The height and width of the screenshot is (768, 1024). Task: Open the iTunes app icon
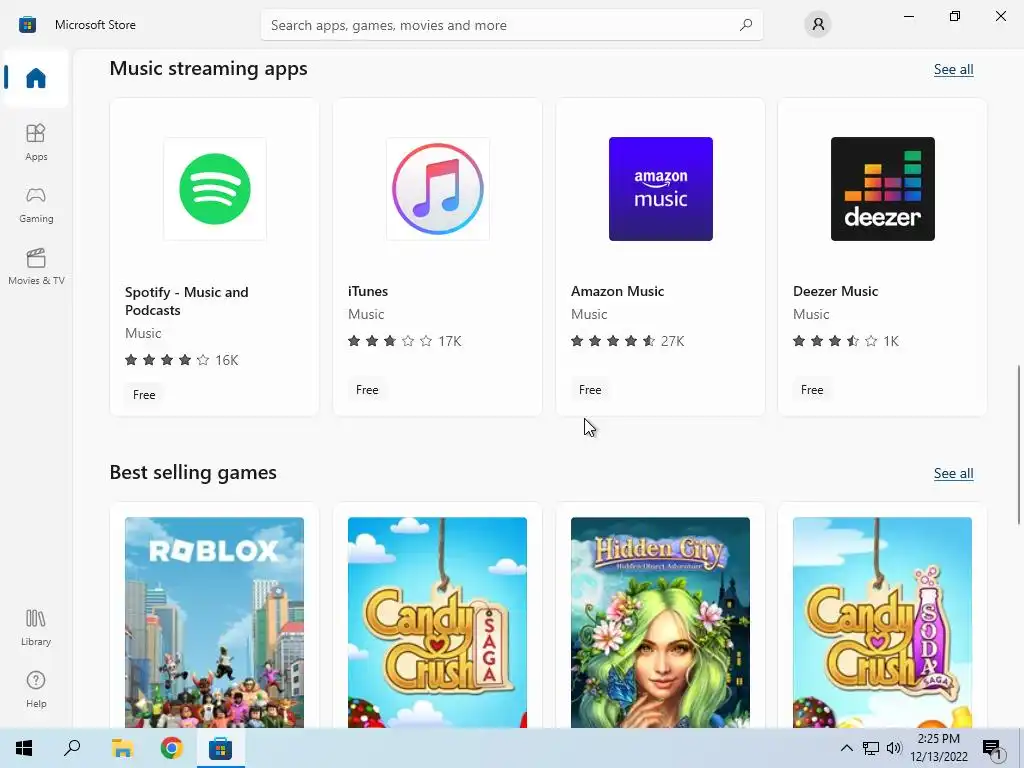[438, 189]
